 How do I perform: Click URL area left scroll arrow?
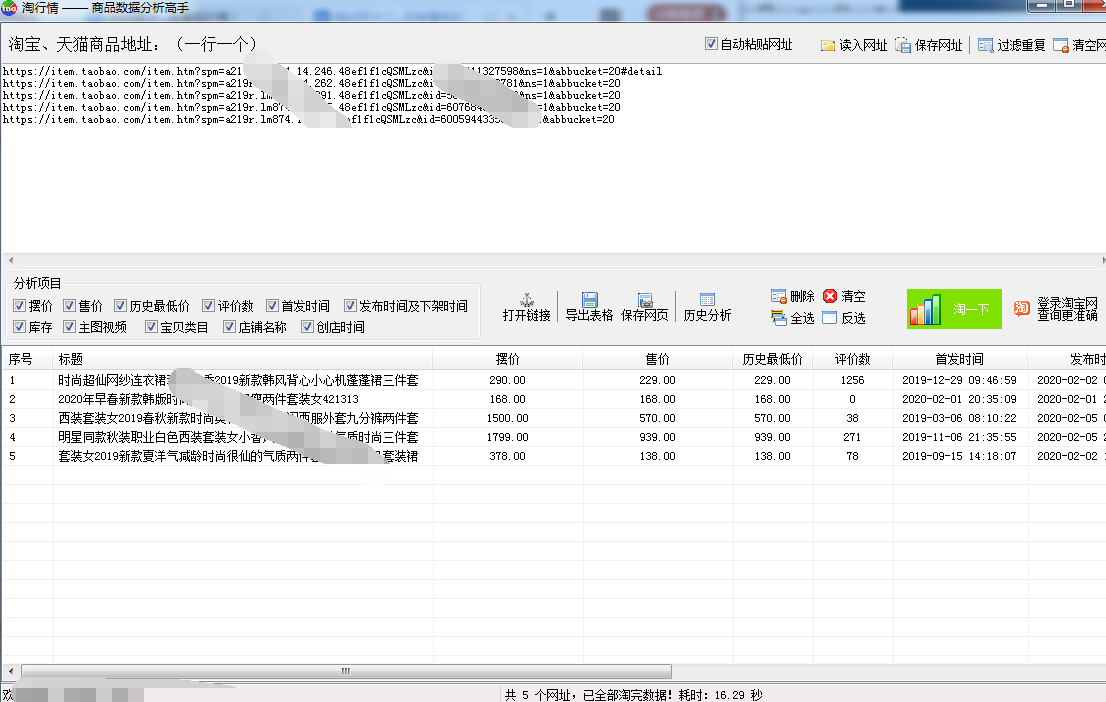pyautogui.click(x=11, y=260)
